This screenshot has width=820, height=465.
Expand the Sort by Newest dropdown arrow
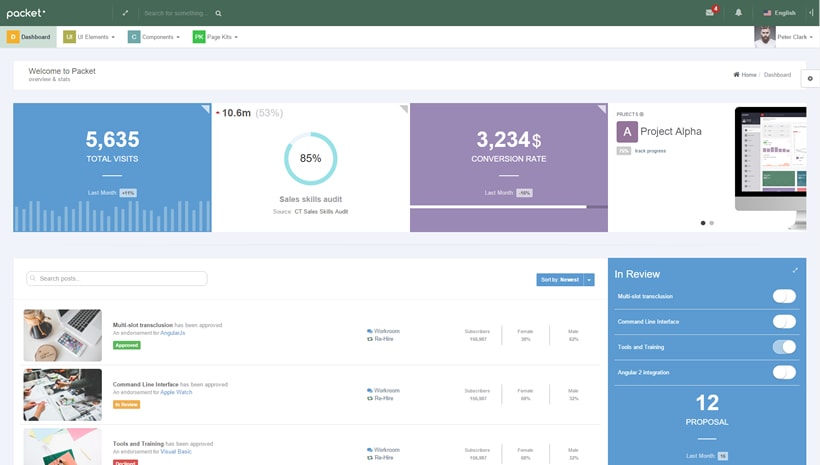click(589, 280)
